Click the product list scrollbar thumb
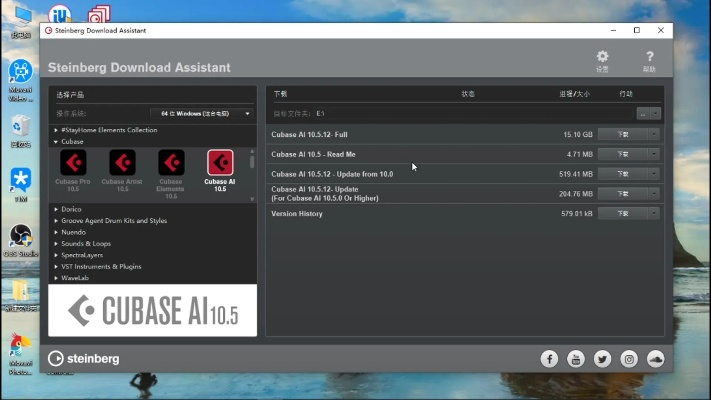The height and width of the screenshot is (400, 711). pyautogui.click(x=252, y=162)
